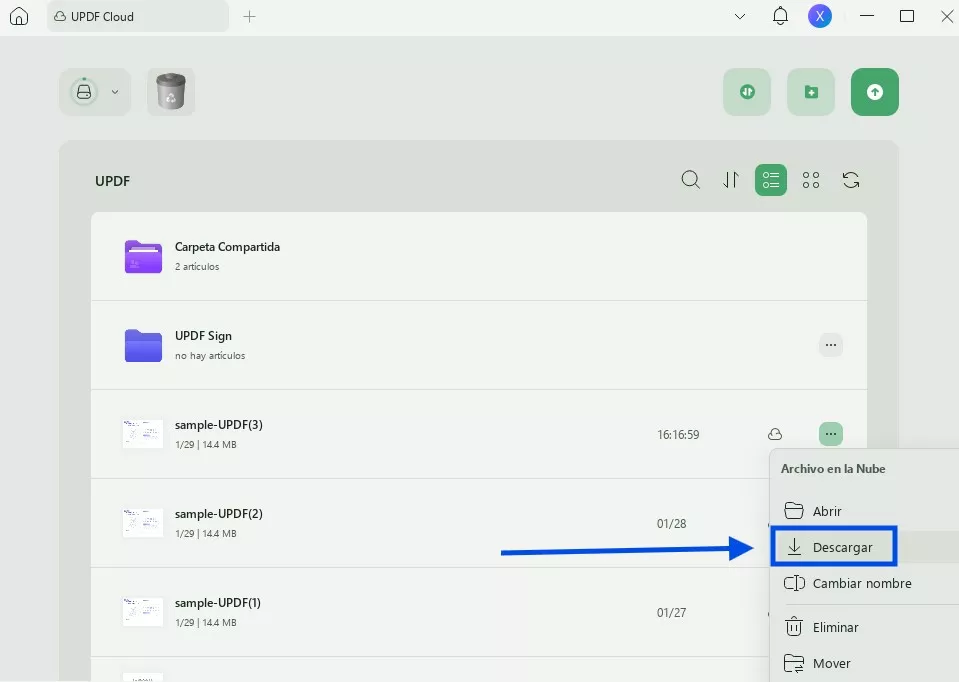
Task: Click the 16:16:59 timestamp
Action: (678, 434)
